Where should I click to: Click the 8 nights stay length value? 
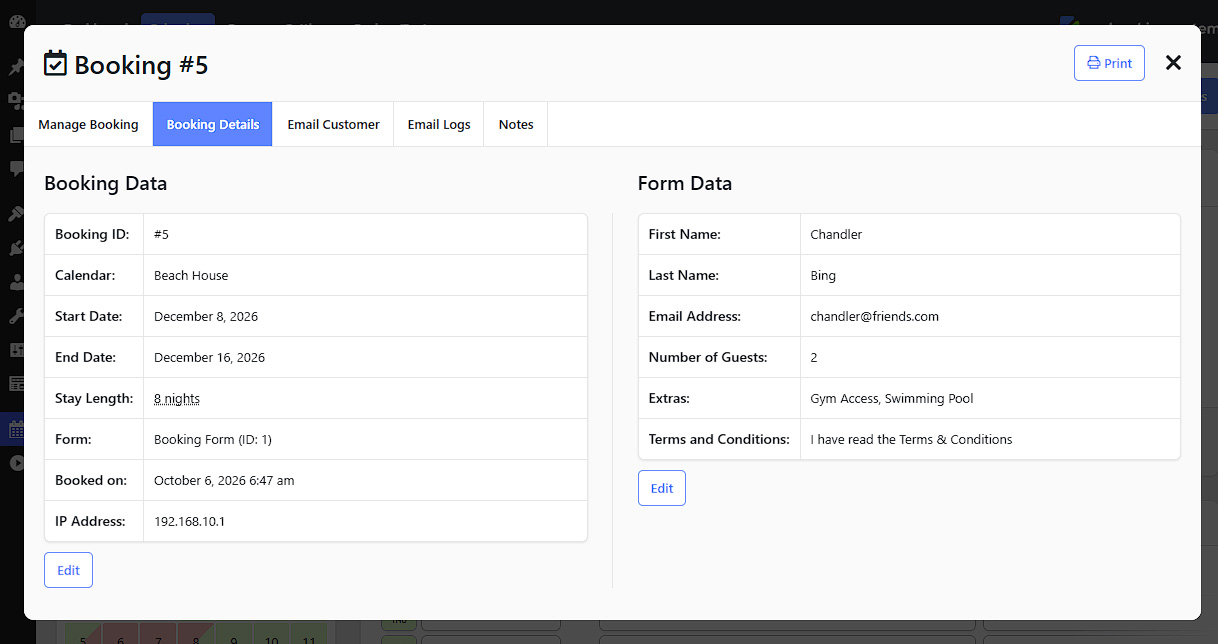click(177, 398)
